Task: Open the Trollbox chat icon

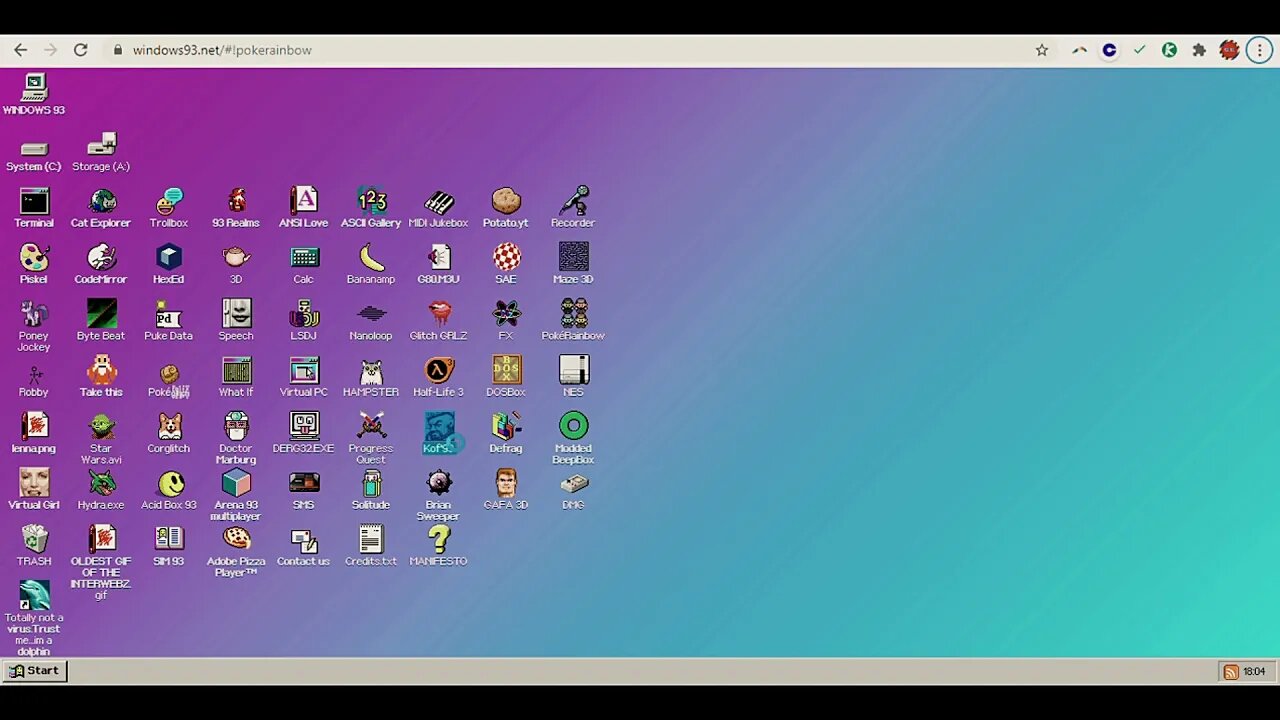Action: click(169, 208)
